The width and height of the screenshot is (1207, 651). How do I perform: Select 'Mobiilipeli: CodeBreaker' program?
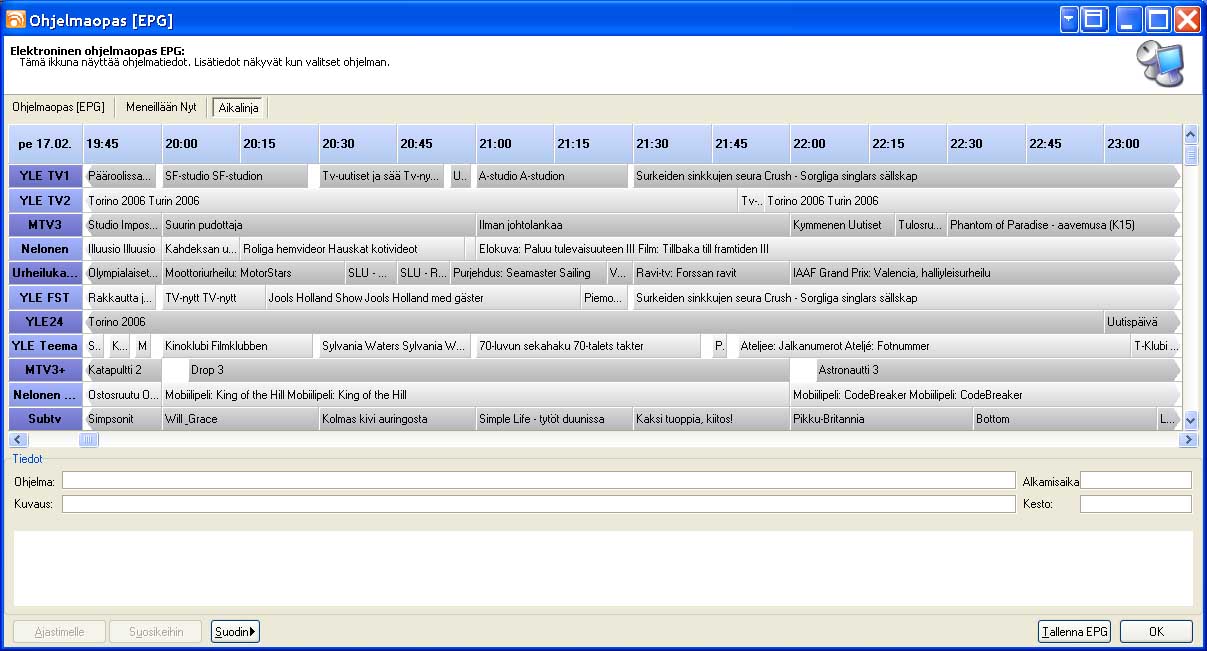click(985, 395)
